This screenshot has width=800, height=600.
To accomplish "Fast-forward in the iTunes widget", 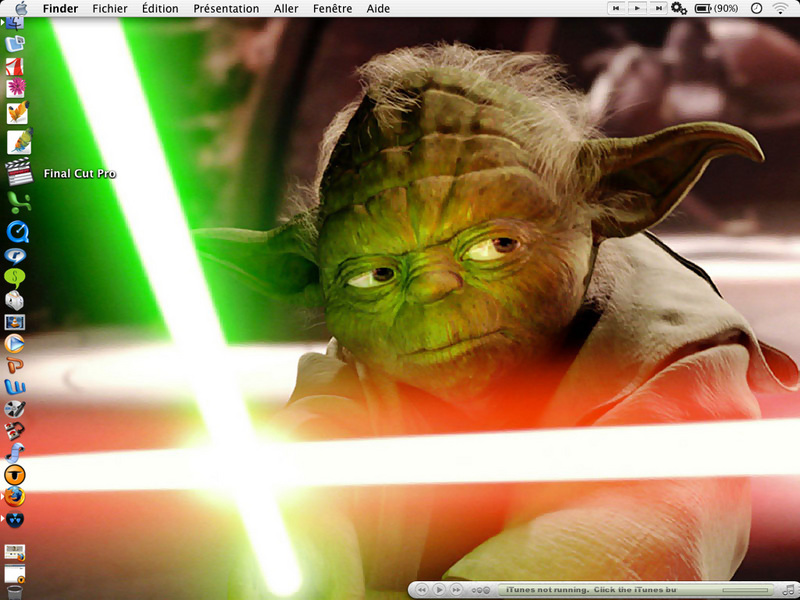I will coord(456,590).
